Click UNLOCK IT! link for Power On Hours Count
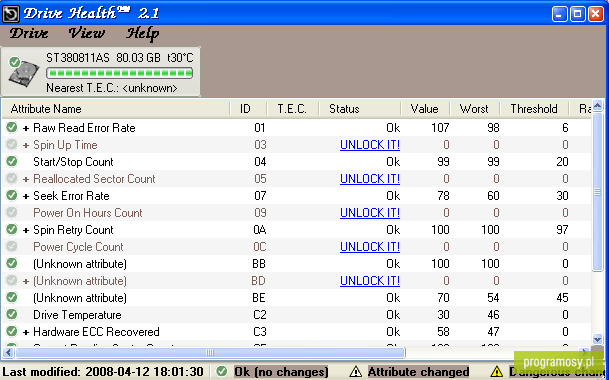 click(370, 213)
